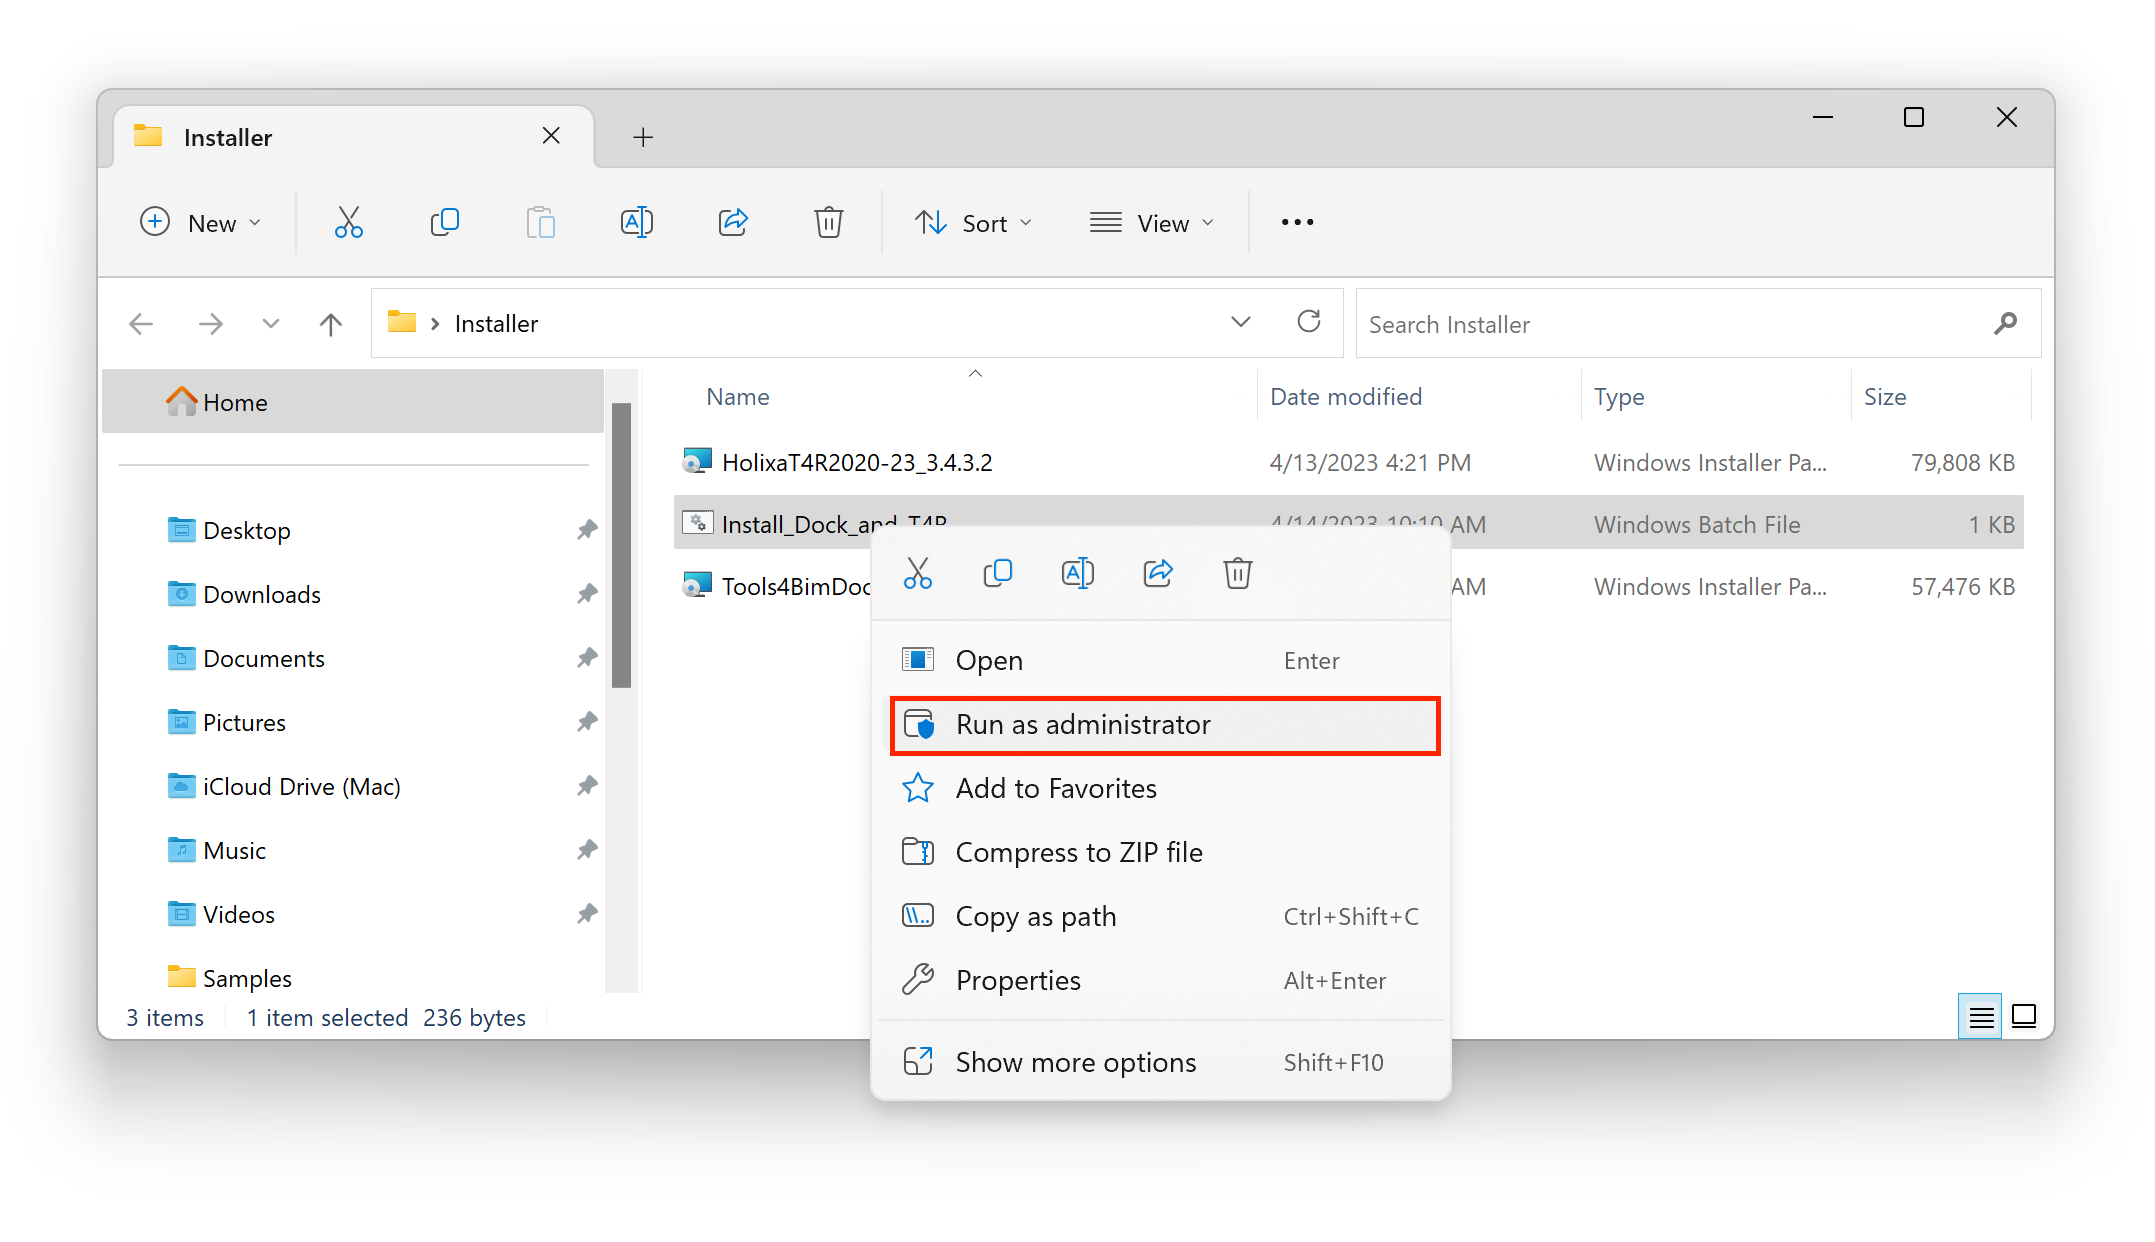Click the Copy icon in the context menu

tap(997, 573)
